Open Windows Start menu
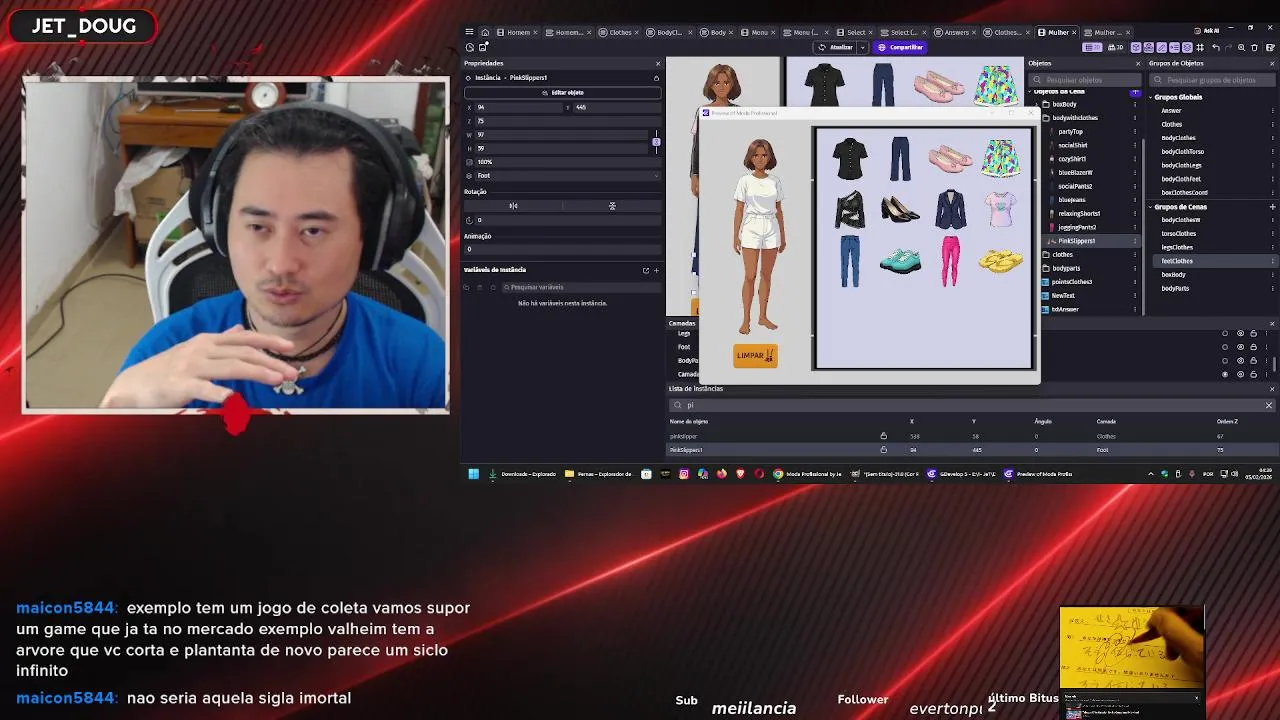Viewport: 1280px width, 720px height. pyautogui.click(x=473, y=474)
